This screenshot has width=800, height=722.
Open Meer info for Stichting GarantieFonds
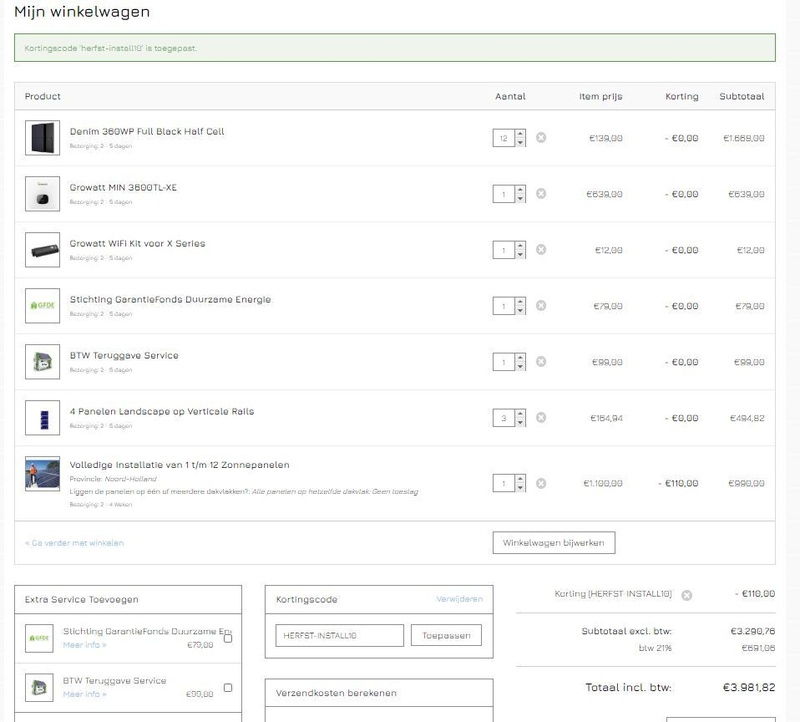tap(85, 645)
